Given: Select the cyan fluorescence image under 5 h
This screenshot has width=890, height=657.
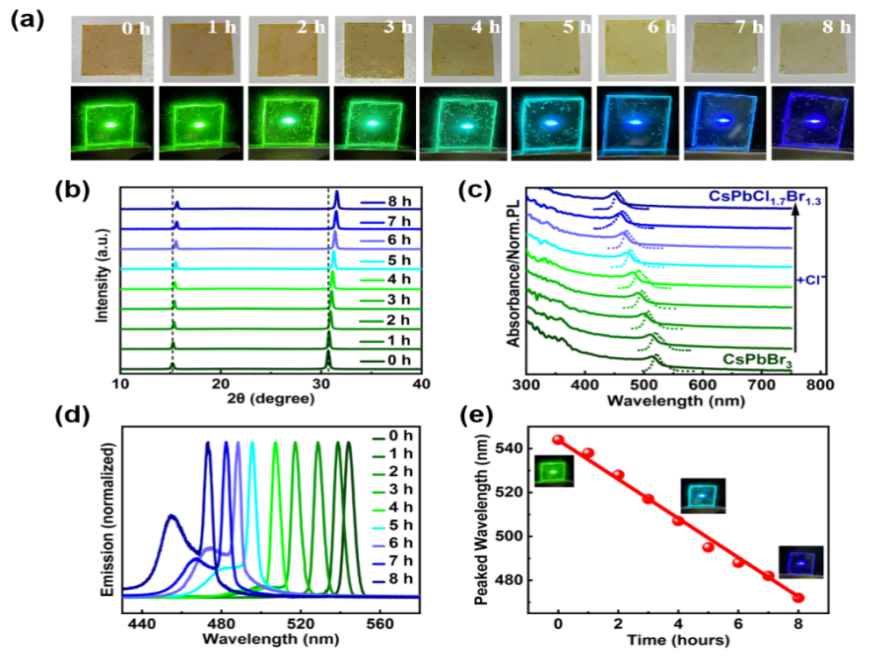Looking at the screenshot, I should 550,125.
